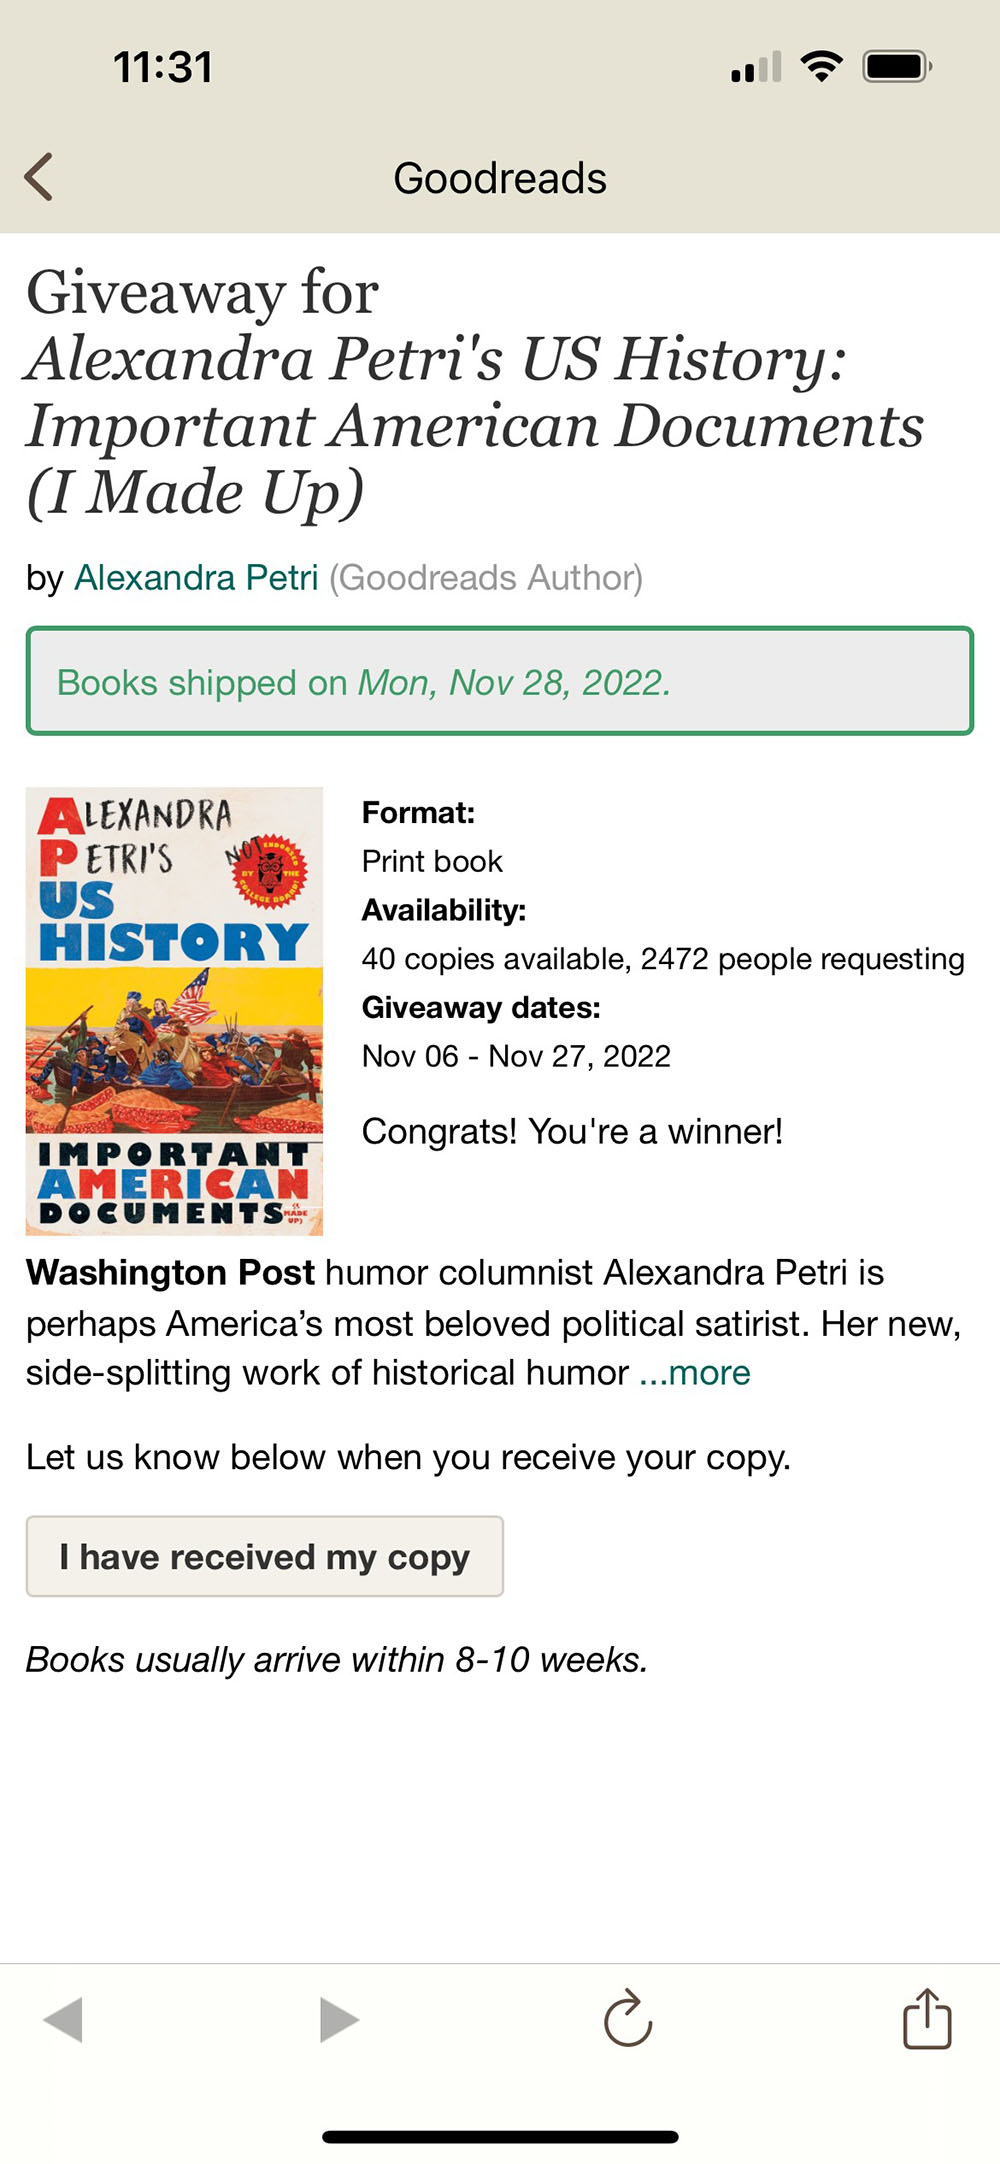The image size is (1000, 2164).
Task: Tap the Goodreads Author label
Action: 486,578
